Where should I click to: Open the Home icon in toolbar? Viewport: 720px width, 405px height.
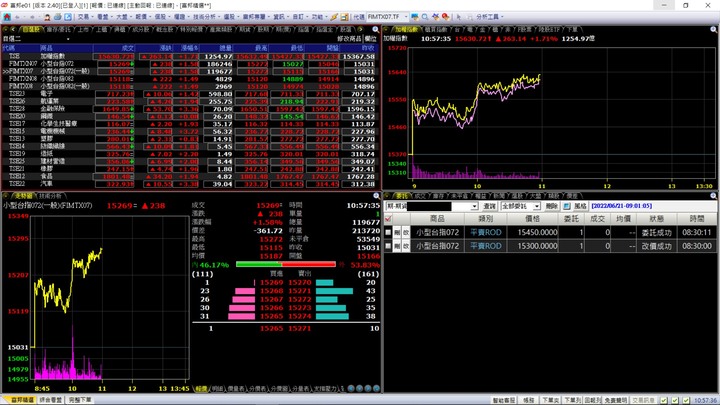7,17
